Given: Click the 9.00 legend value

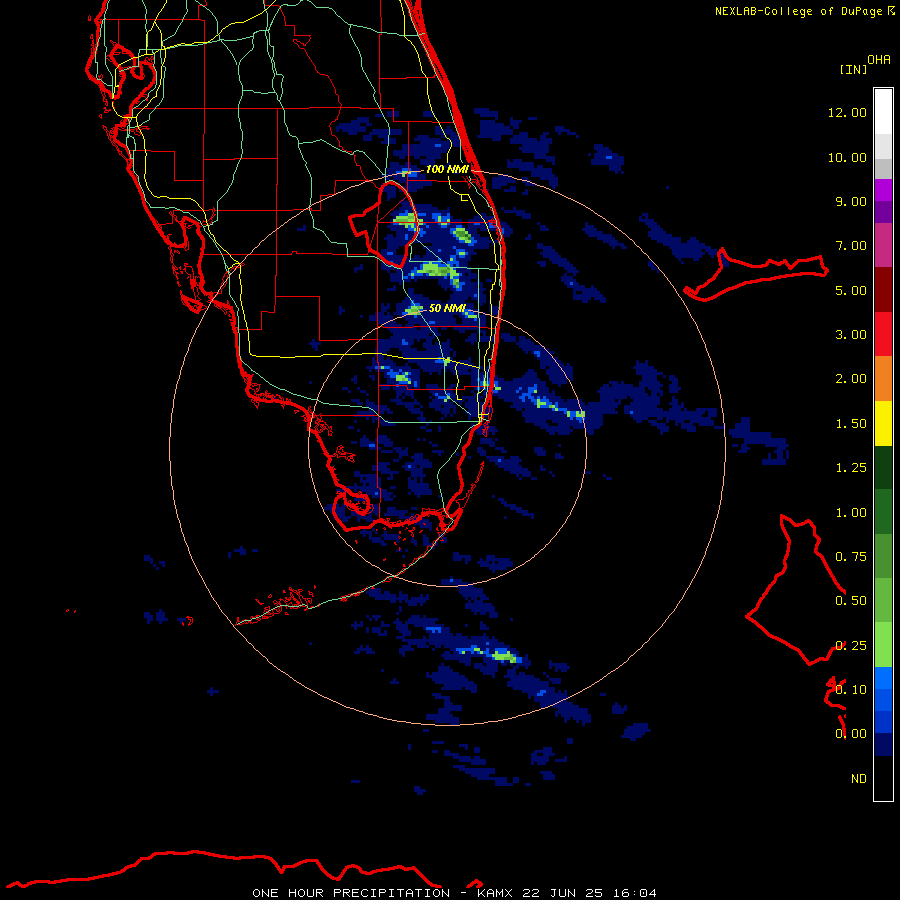Looking at the screenshot, I should [x=851, y=201].
